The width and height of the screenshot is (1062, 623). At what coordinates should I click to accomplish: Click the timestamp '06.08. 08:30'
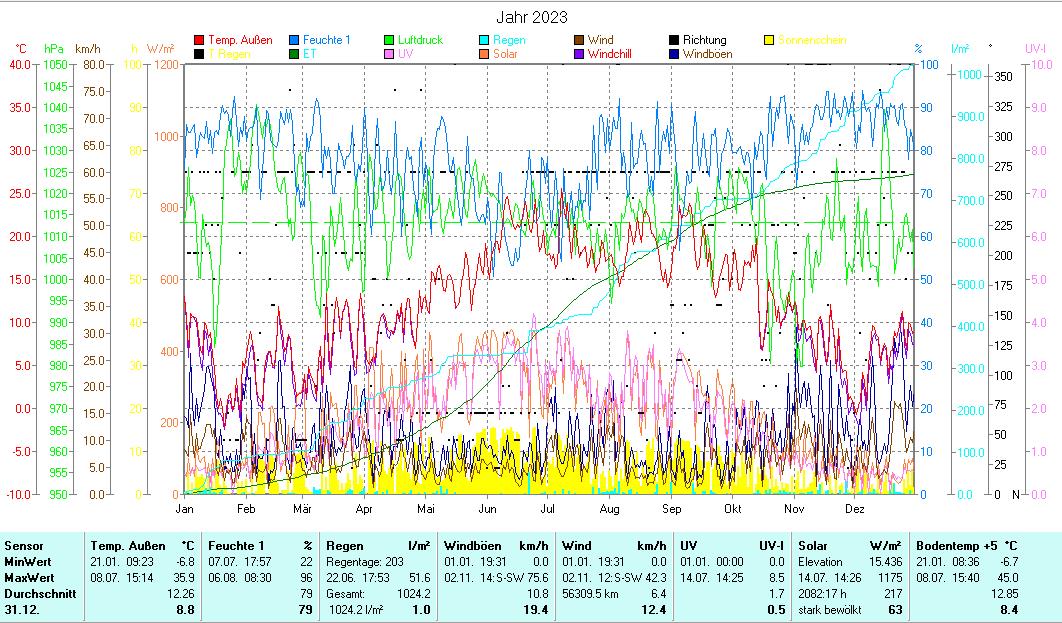click(240, 578)
